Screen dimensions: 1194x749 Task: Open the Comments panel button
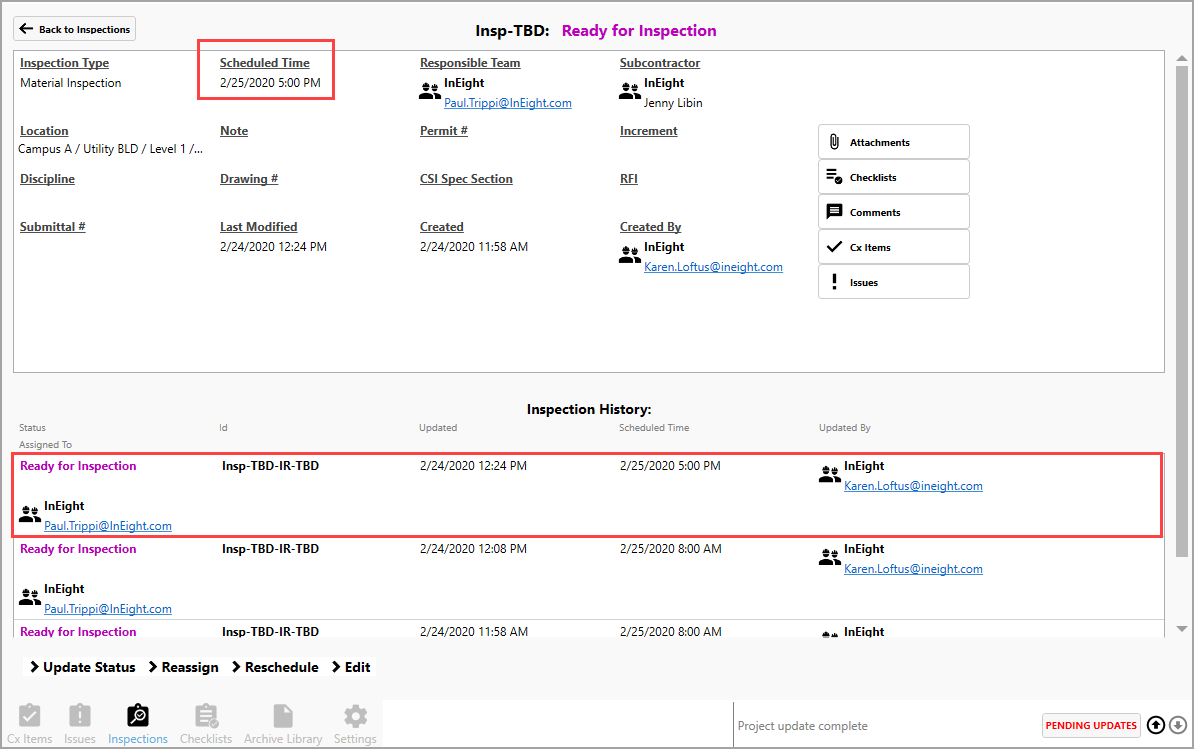click(893, 212)
